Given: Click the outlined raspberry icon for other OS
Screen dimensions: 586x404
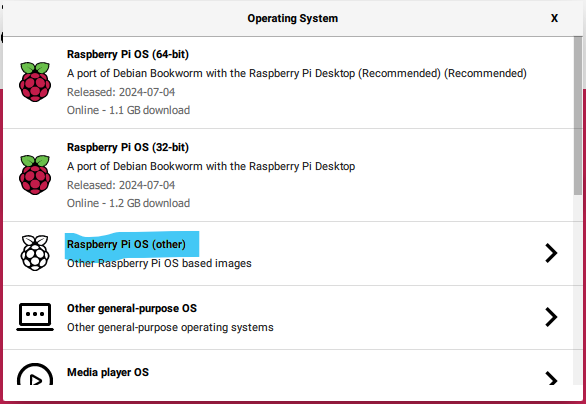Looking at the screenshot, I should tap(35, 253).
